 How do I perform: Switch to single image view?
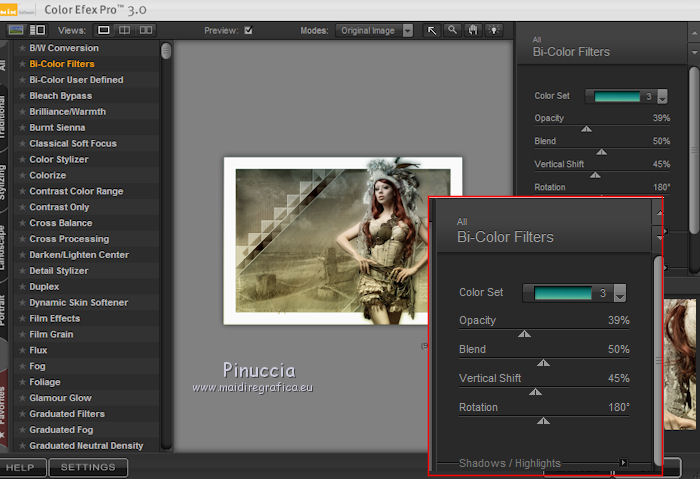click(105, 30)
